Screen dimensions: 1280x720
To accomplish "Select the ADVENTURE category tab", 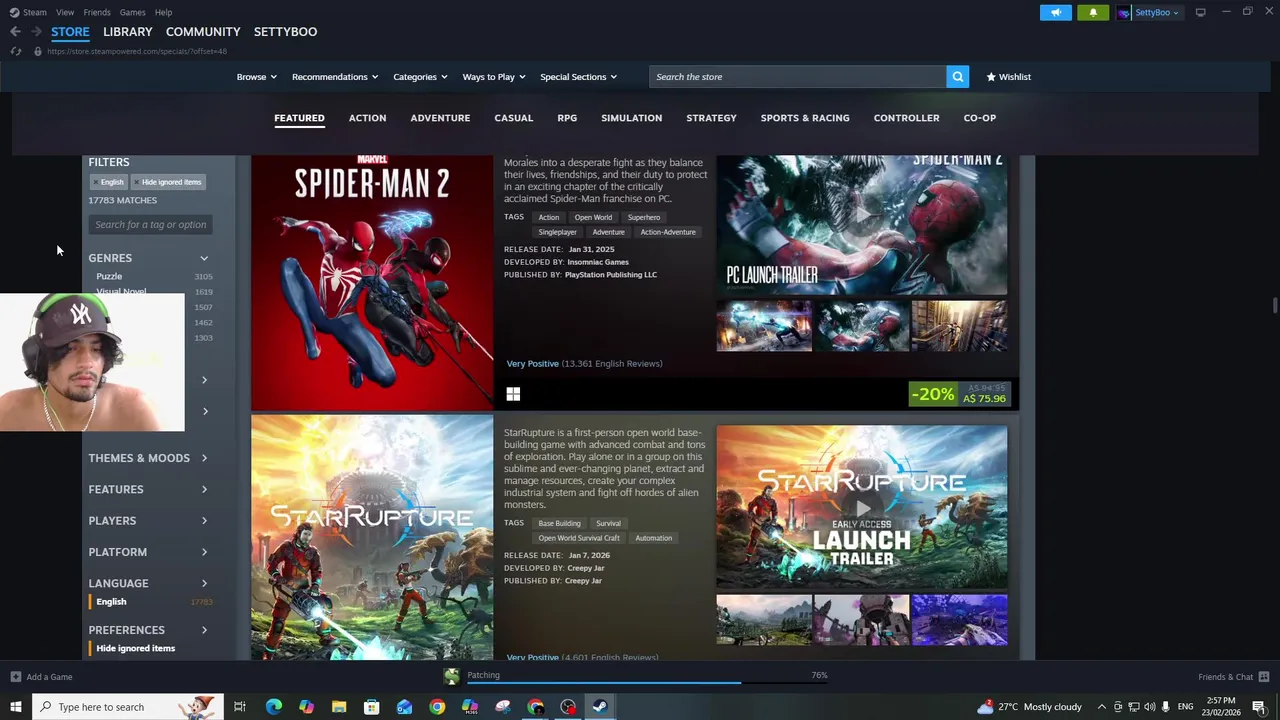I will click(440, 118).
